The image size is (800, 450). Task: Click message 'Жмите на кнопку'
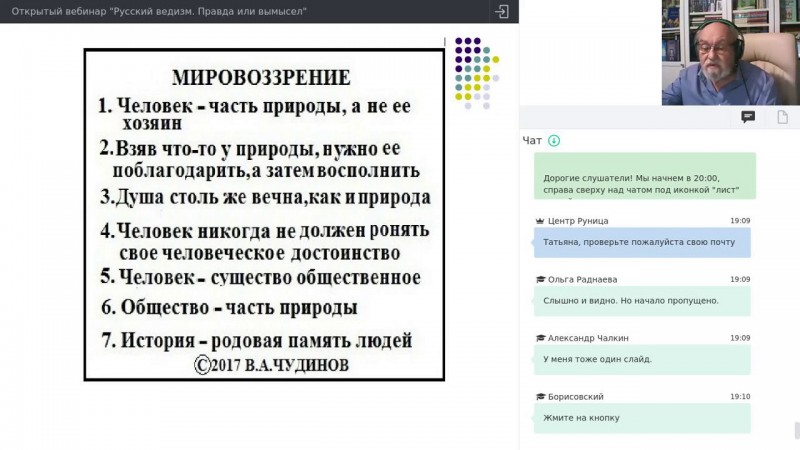click(642, 418)
